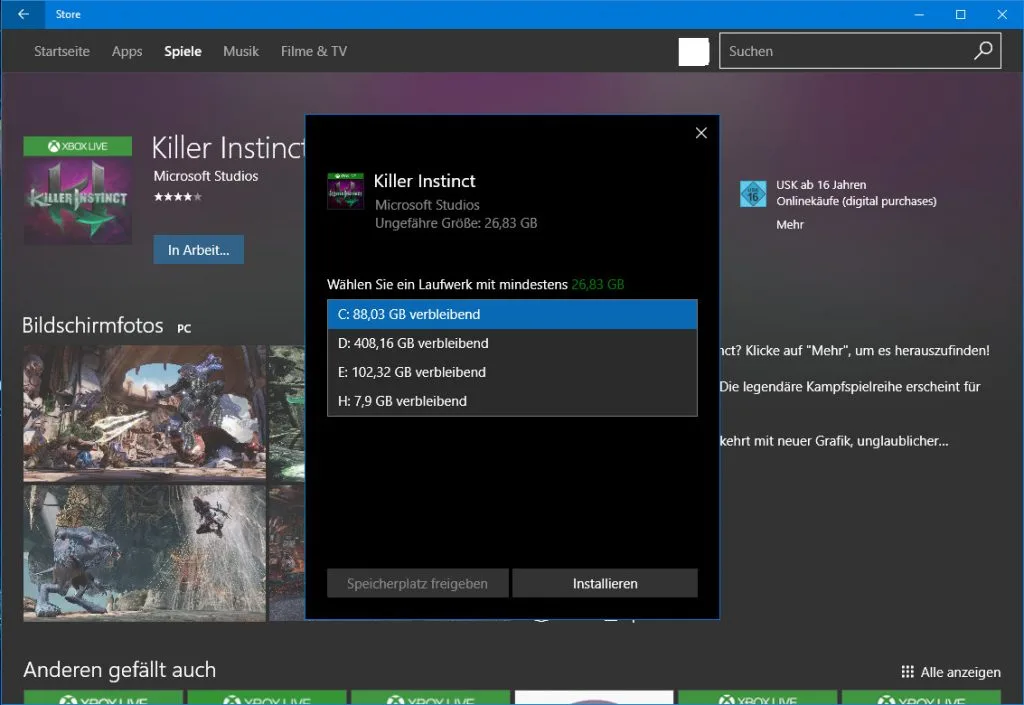Switch to the Apps tab
The height and width of the screenshot is (705, 1024).
[x=127, y=51]
